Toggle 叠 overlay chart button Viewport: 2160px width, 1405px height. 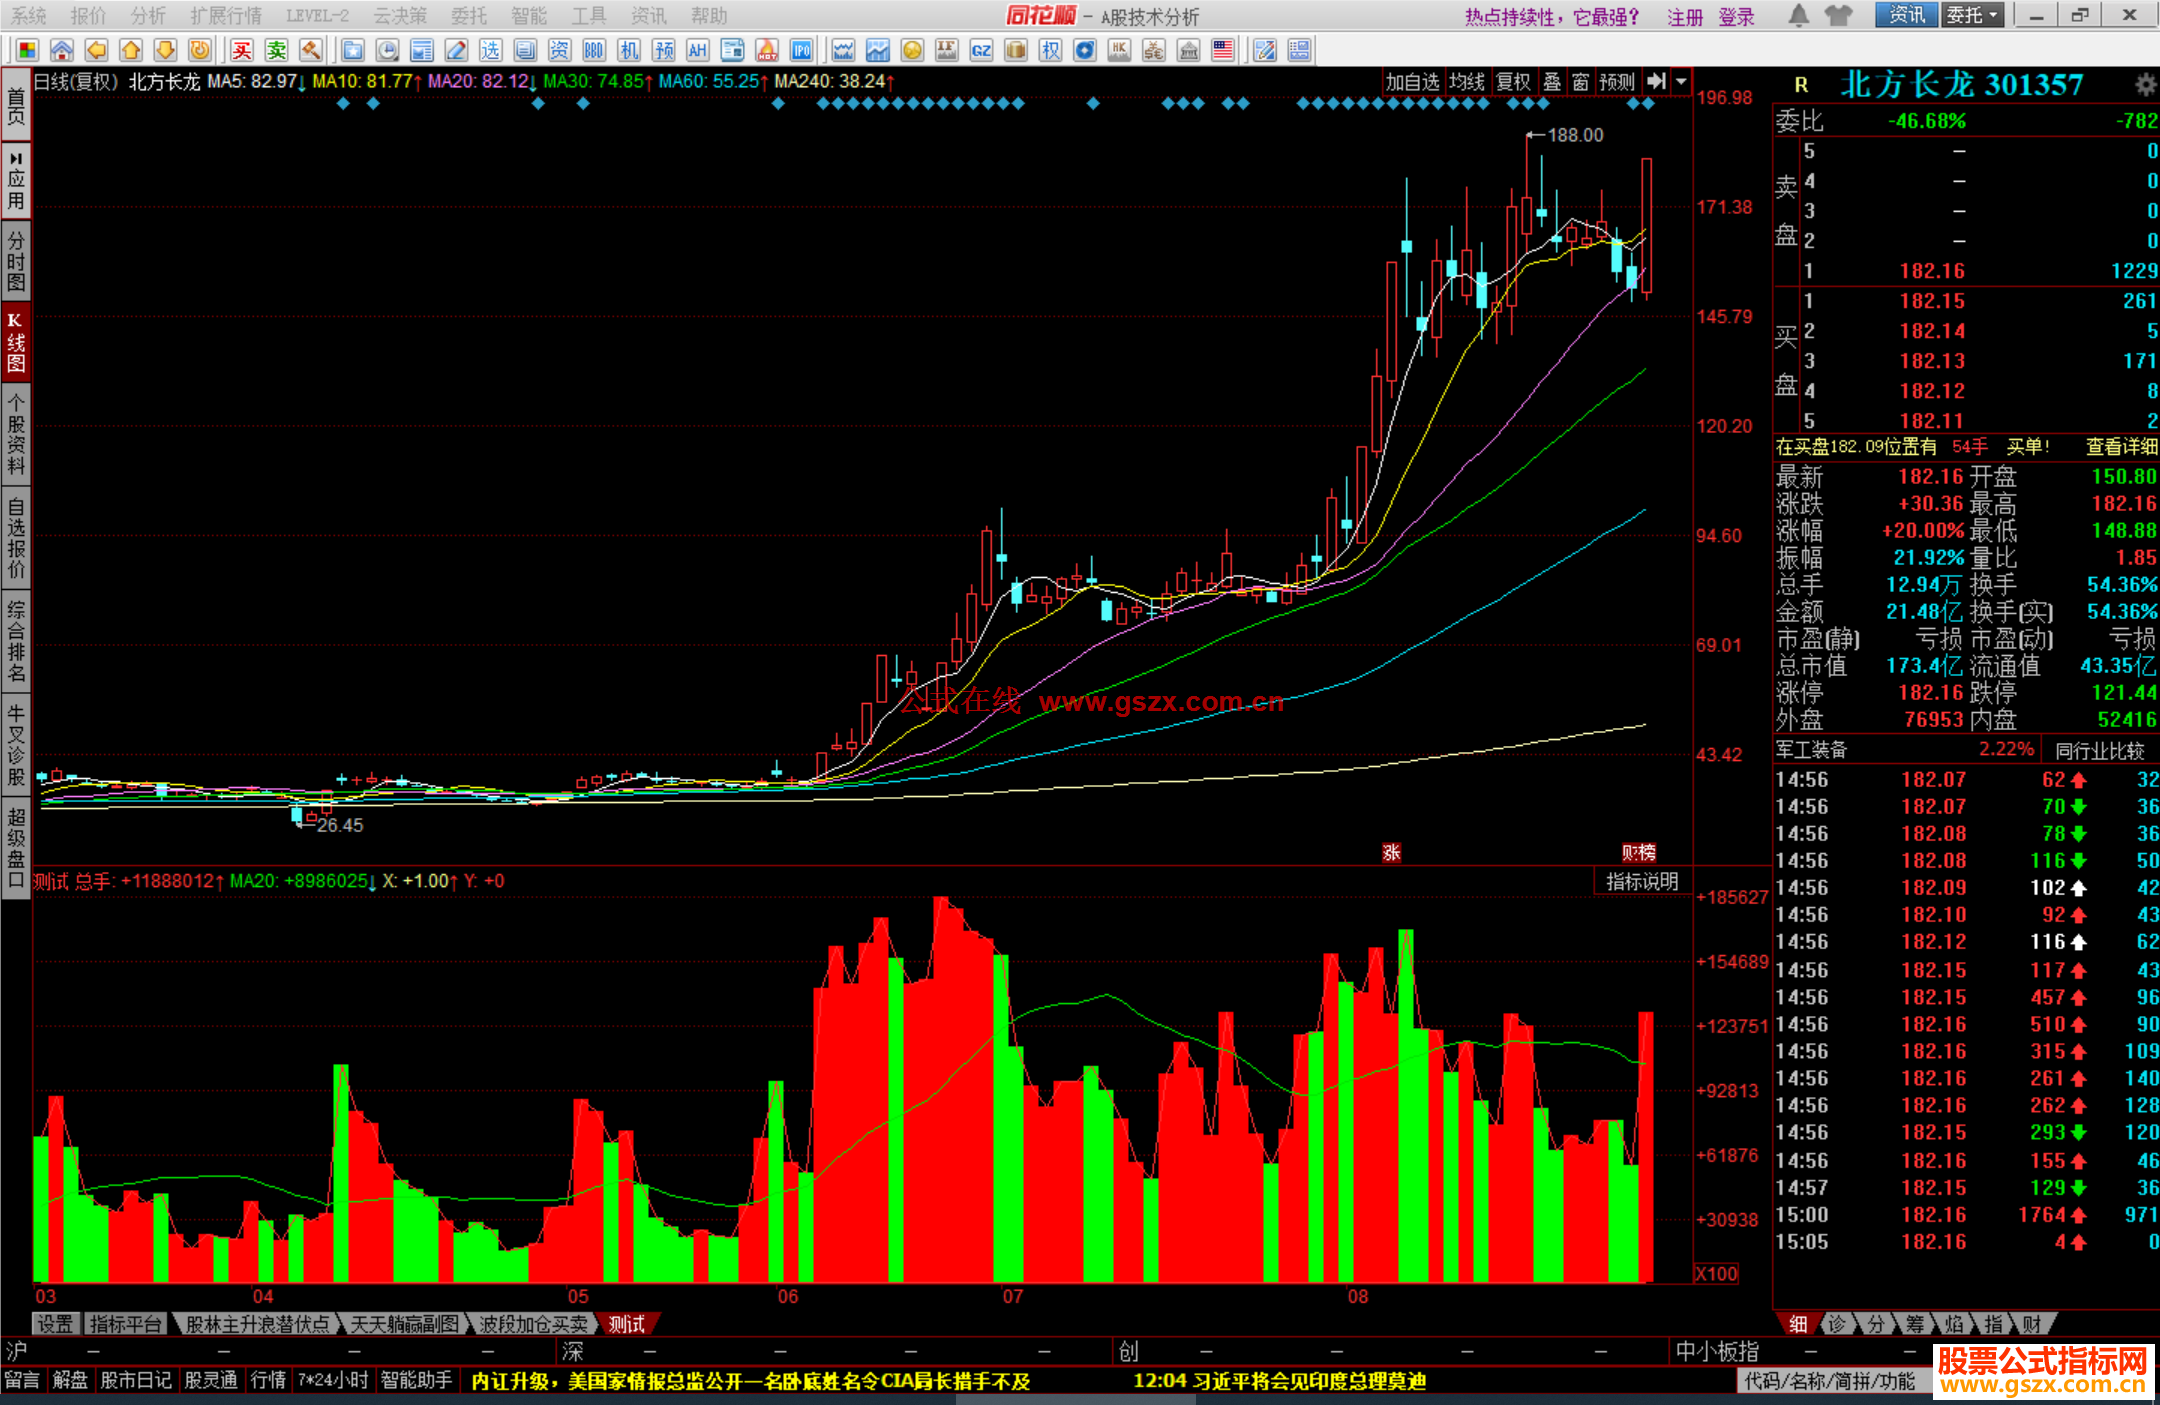click(x=1551, y=82)
